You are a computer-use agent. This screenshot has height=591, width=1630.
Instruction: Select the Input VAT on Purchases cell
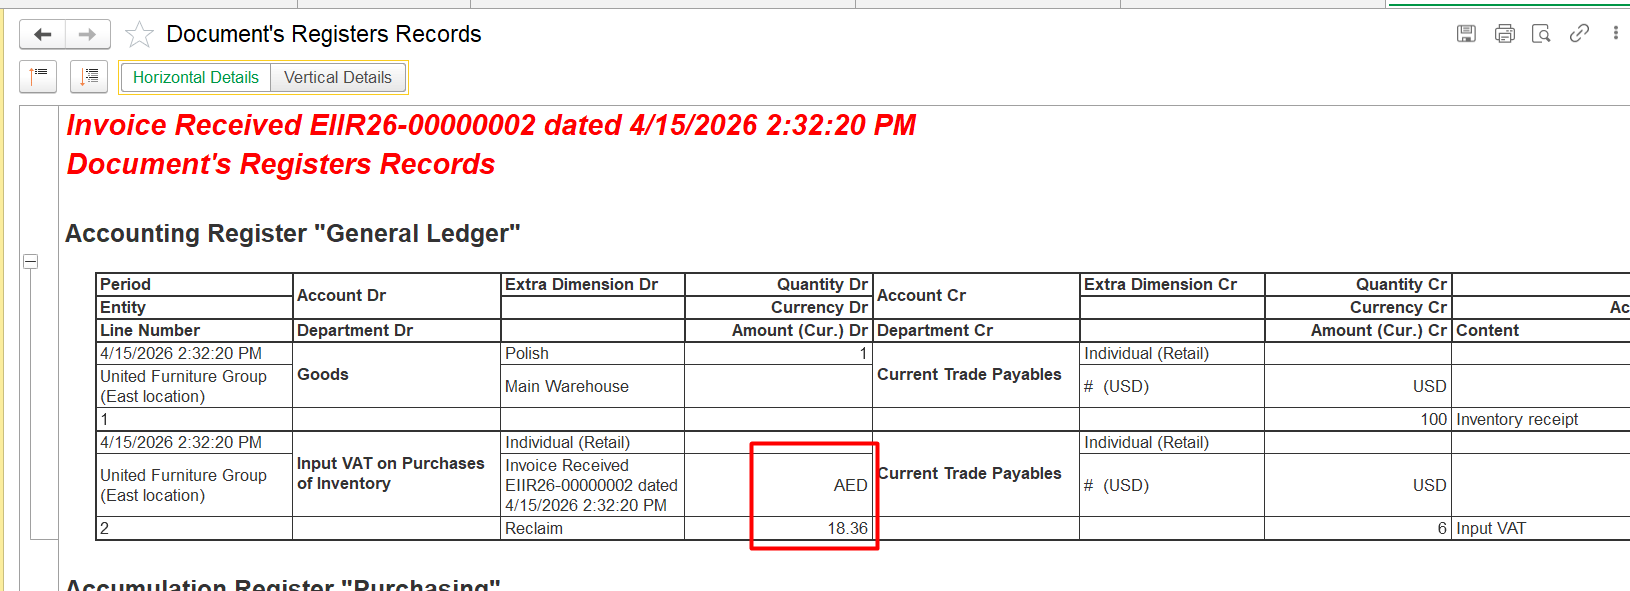point(390,473)
